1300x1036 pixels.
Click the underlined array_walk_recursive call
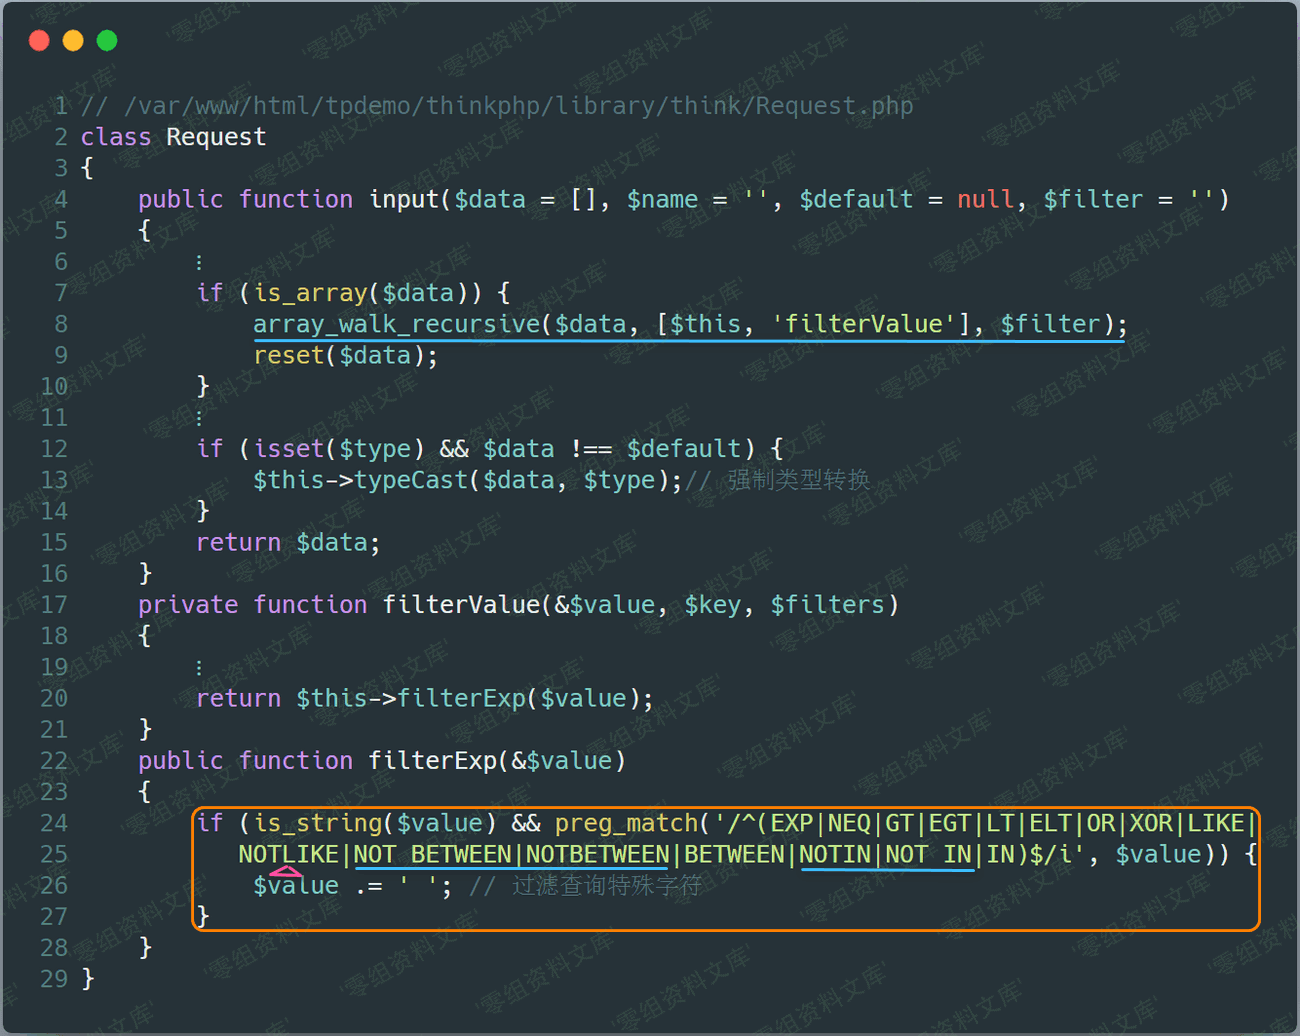tap(396, 324)
